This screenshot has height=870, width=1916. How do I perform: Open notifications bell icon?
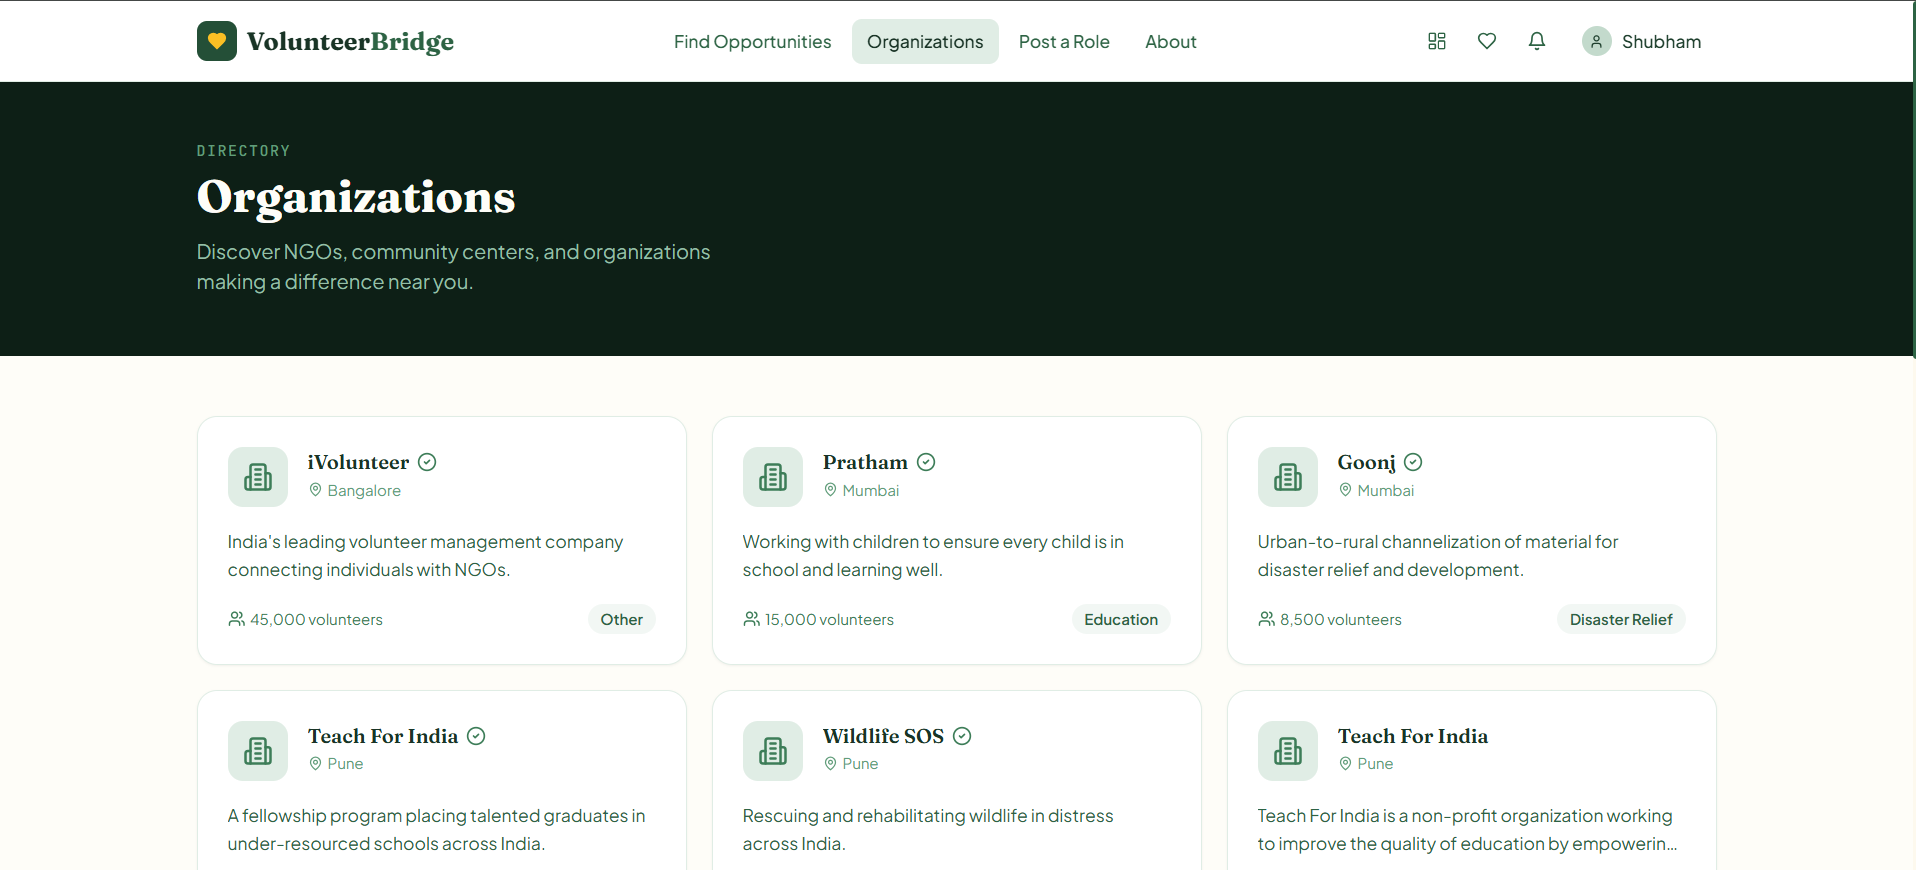click(x=1537, y=41)
